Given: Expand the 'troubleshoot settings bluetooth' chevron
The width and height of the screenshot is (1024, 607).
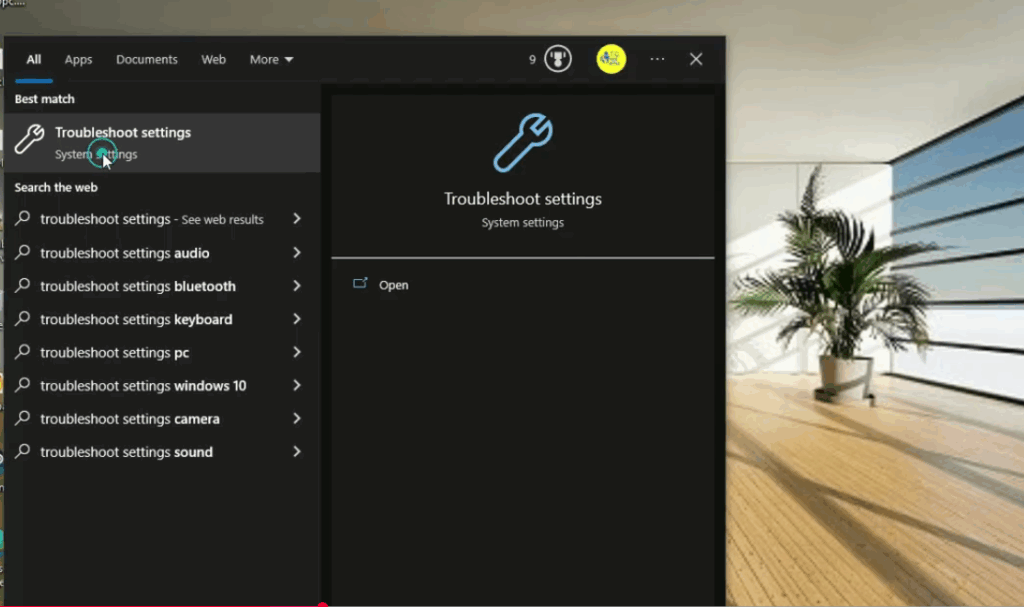Looking at the screenshot, I should pos(297,286).
